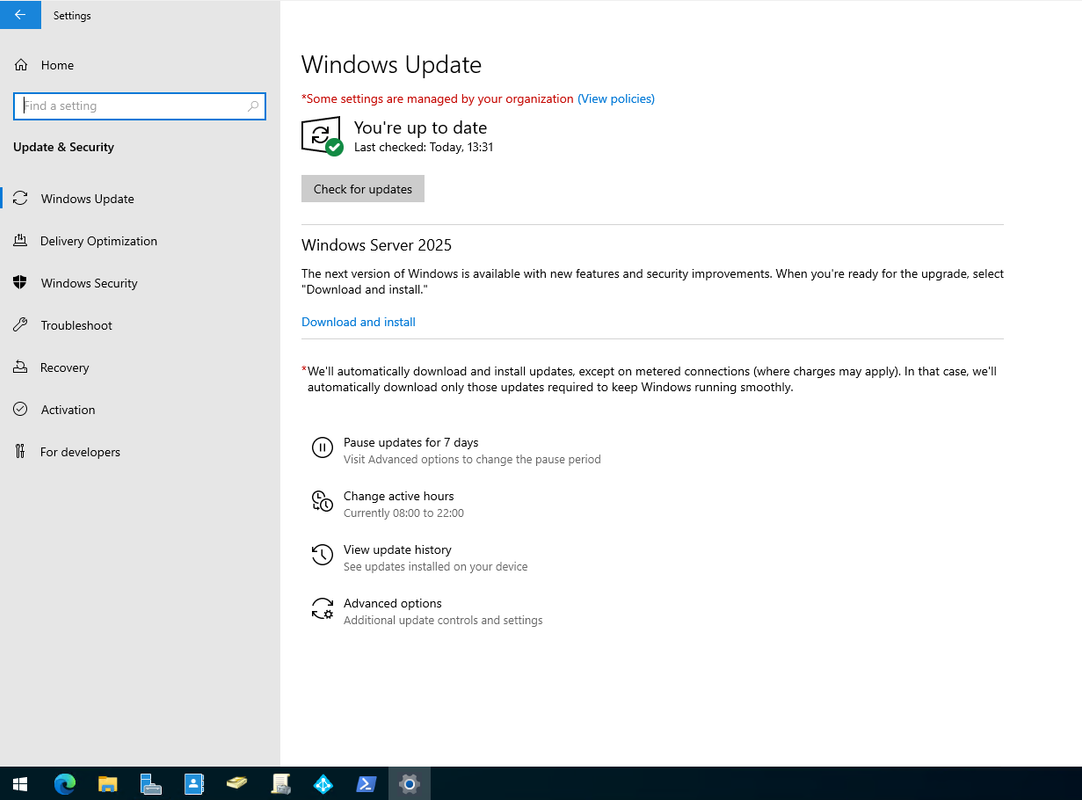The image size is (1082, 800).
Task: Click the back arrow in Settings
Action: point(20,14)
